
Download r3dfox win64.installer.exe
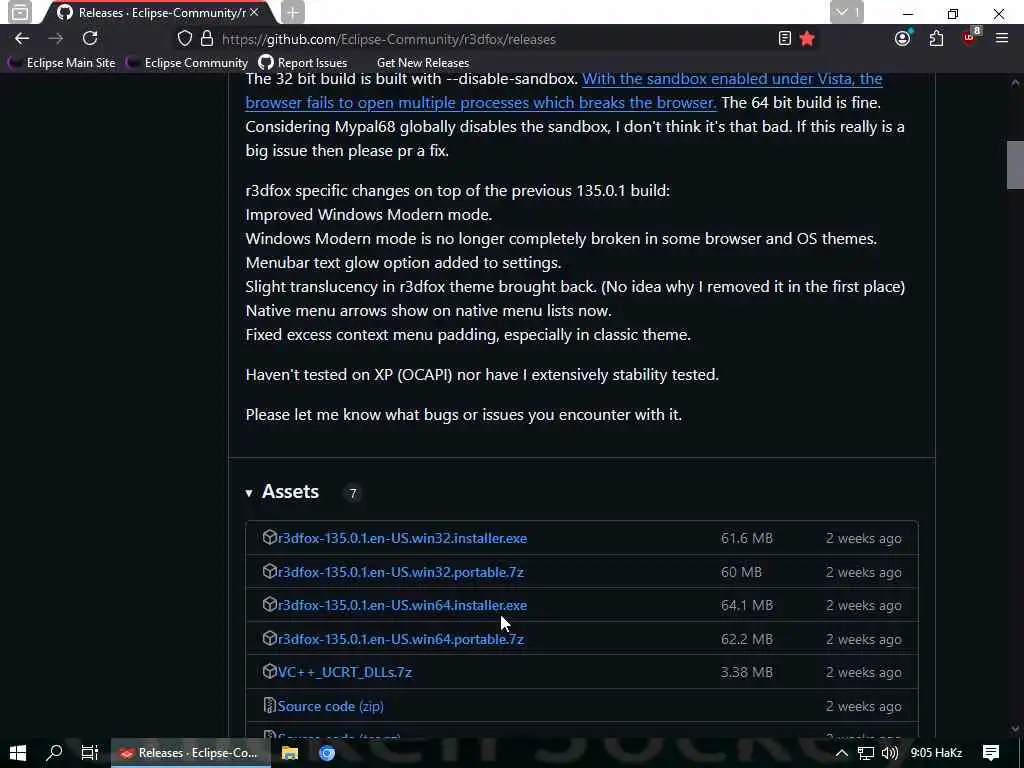pyautogui.click(x=402, y=605)
